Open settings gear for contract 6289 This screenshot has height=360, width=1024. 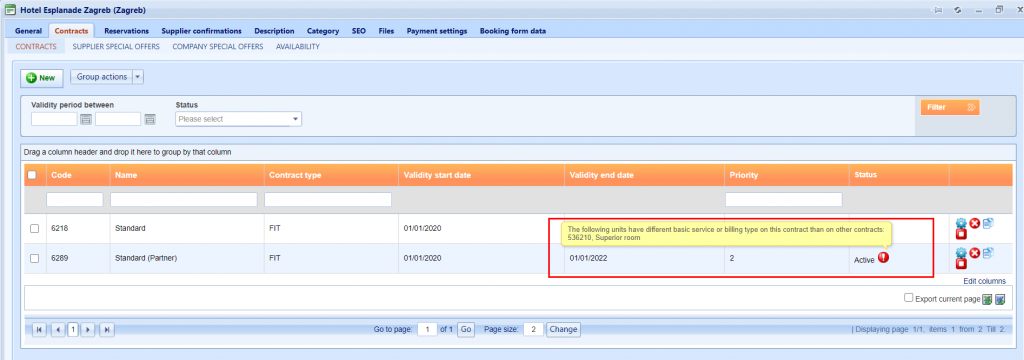click(961, 254)
